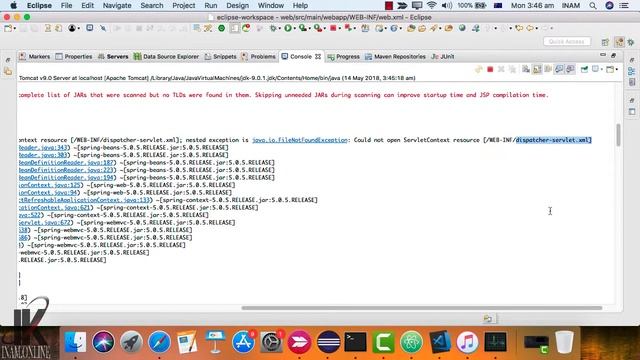The height and width of the screenshot is (360, 640).
Task: Click the New wizard toolbar icon
Action: [x=8, y=28]
